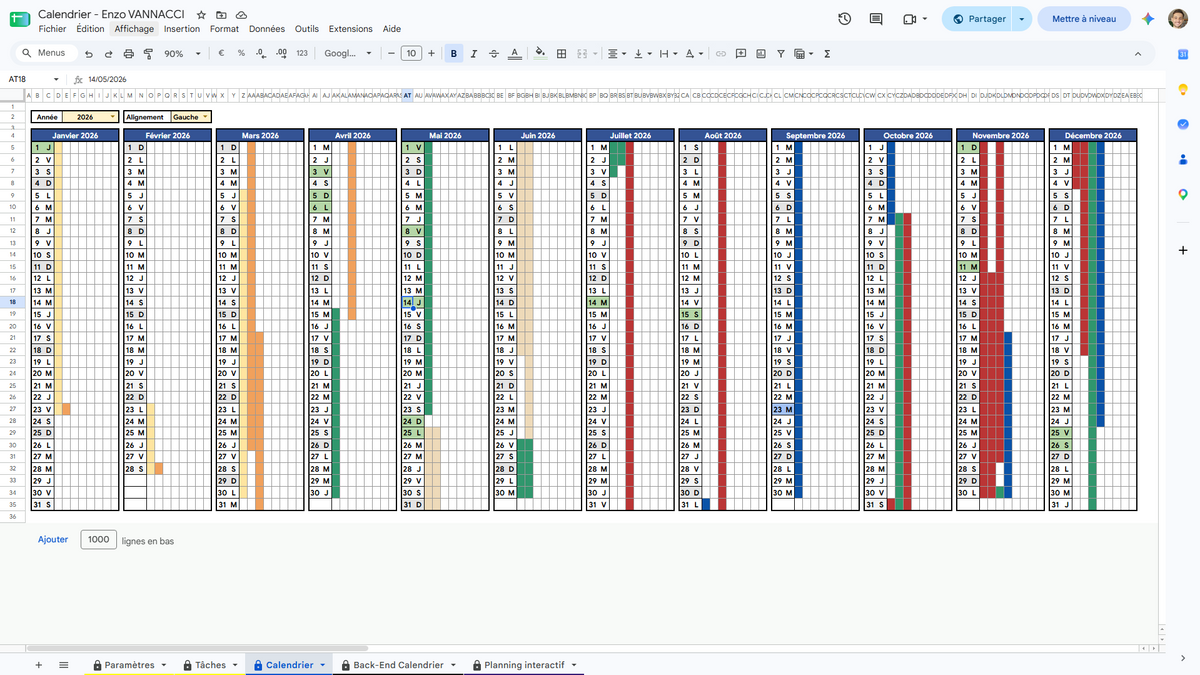Click the insert link icon
Screen dimensions: 1200x675
click(x=720, y=54)
